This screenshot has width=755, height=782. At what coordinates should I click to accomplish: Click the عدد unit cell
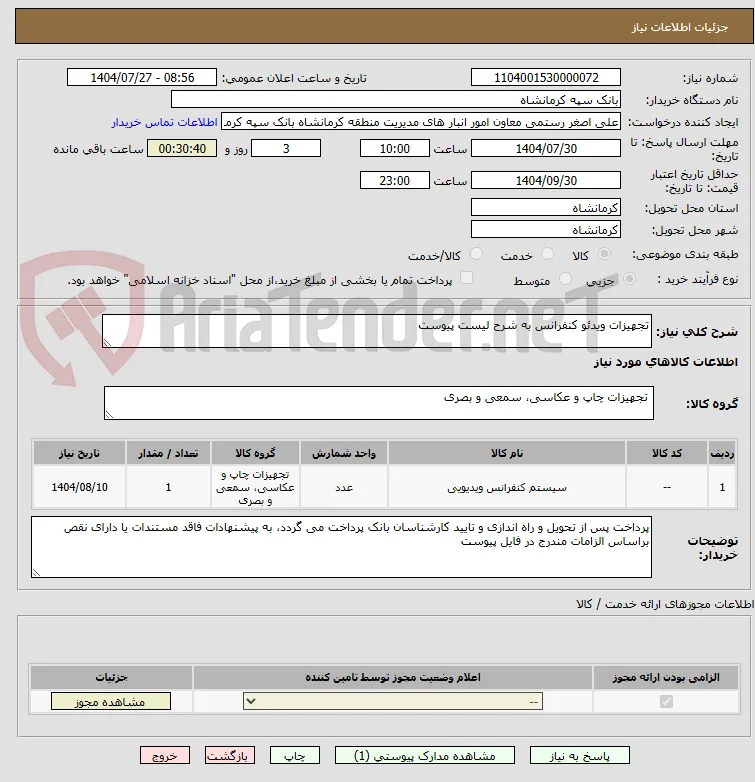click(344, 487)
